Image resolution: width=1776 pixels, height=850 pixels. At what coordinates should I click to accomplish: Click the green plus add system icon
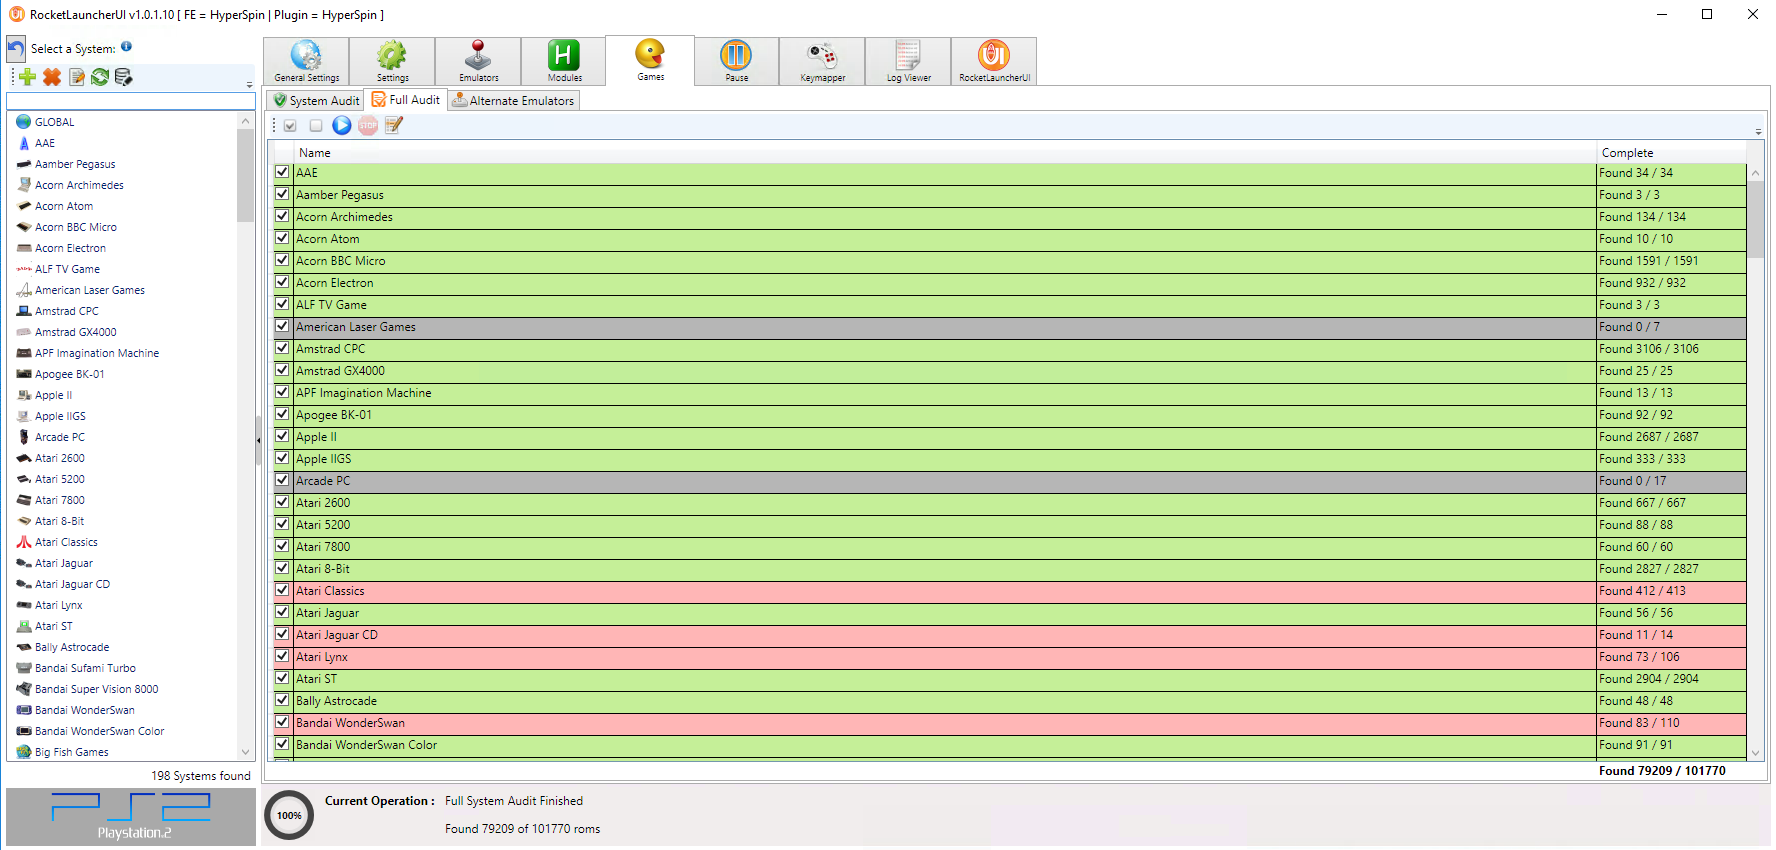(28, 77)
